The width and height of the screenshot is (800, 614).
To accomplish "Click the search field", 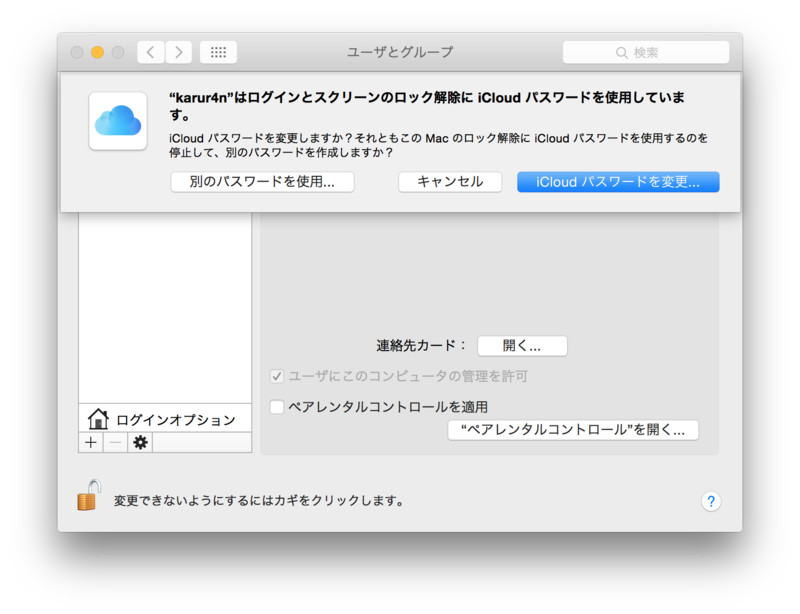I will pyautogui.click(x=646, y=52).
